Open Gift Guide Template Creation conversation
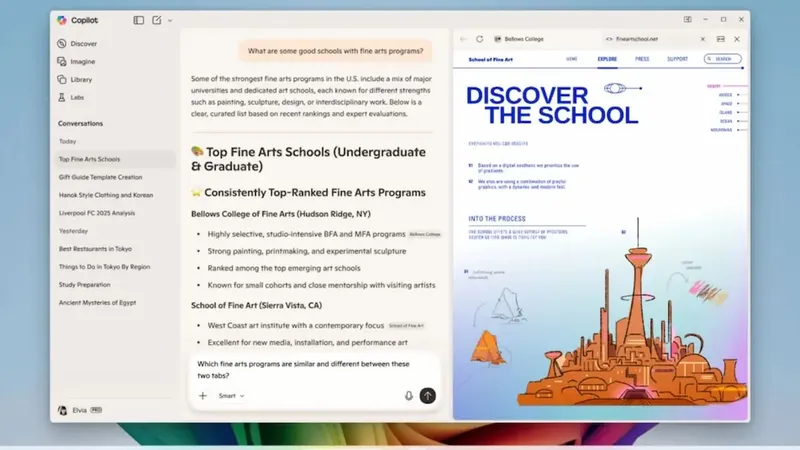 coord(101,177)
